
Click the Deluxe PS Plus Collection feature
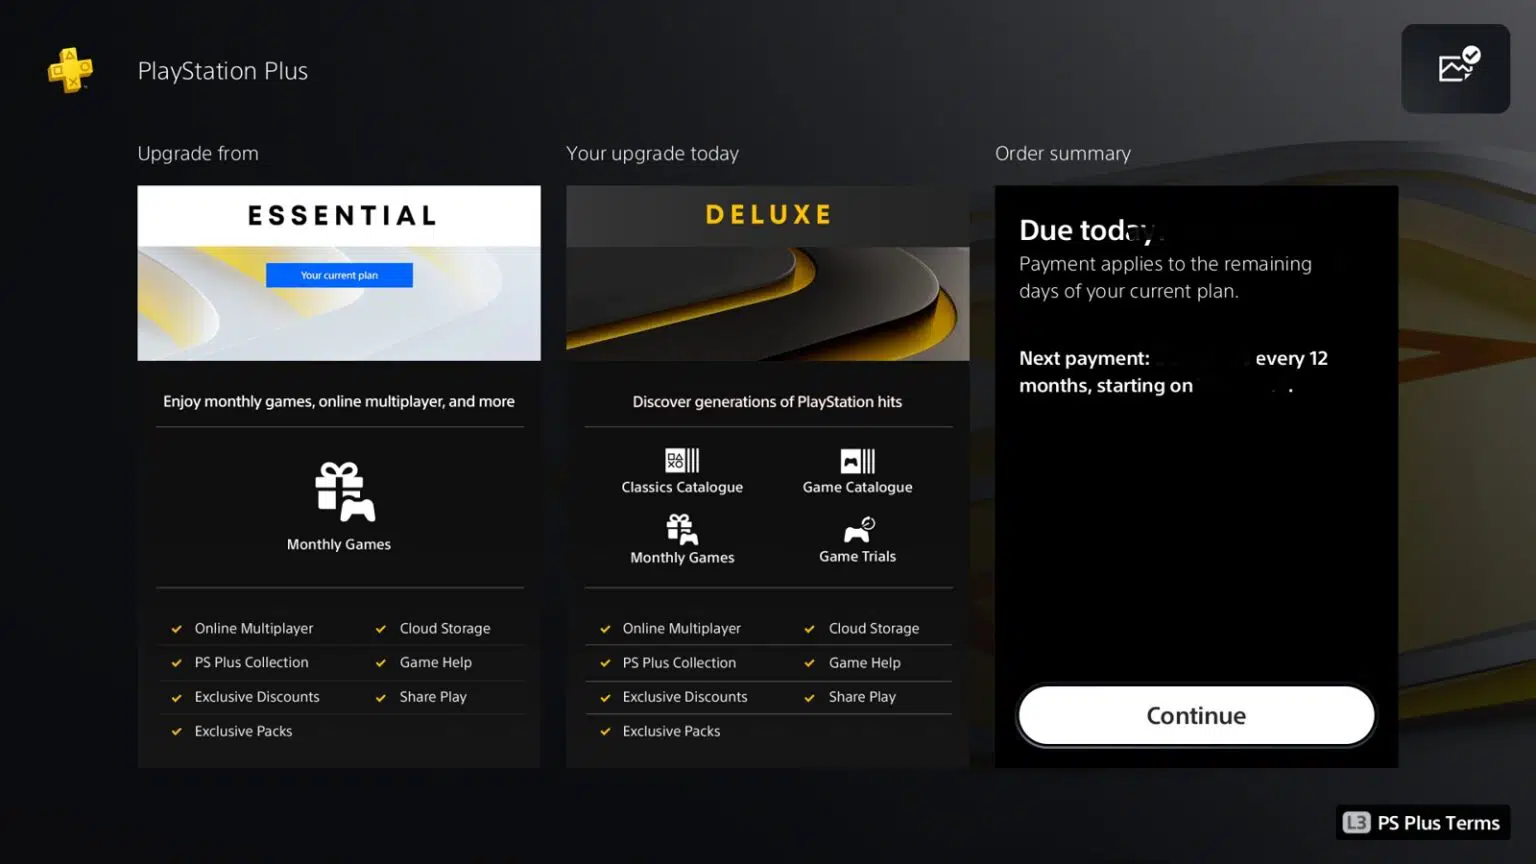(679, 663)
